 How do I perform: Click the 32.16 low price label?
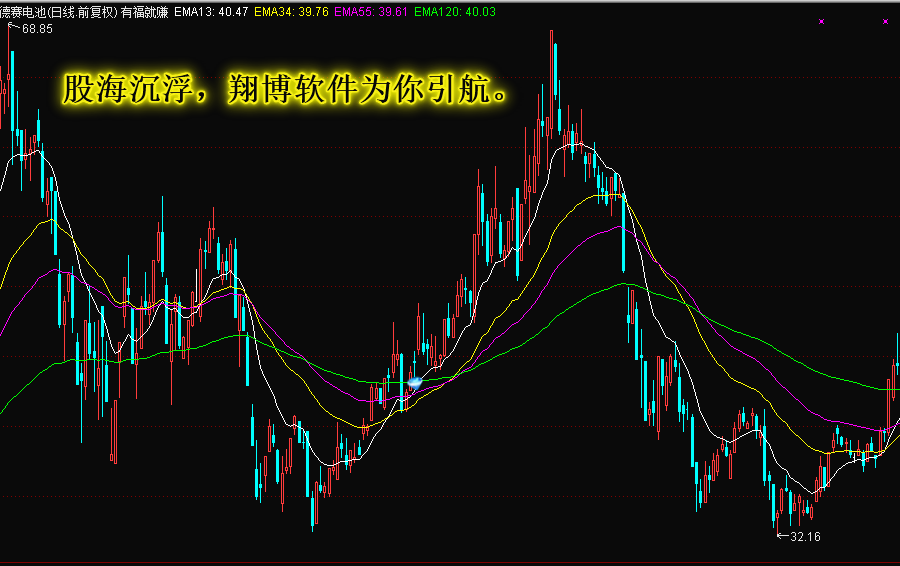[805, 537]
